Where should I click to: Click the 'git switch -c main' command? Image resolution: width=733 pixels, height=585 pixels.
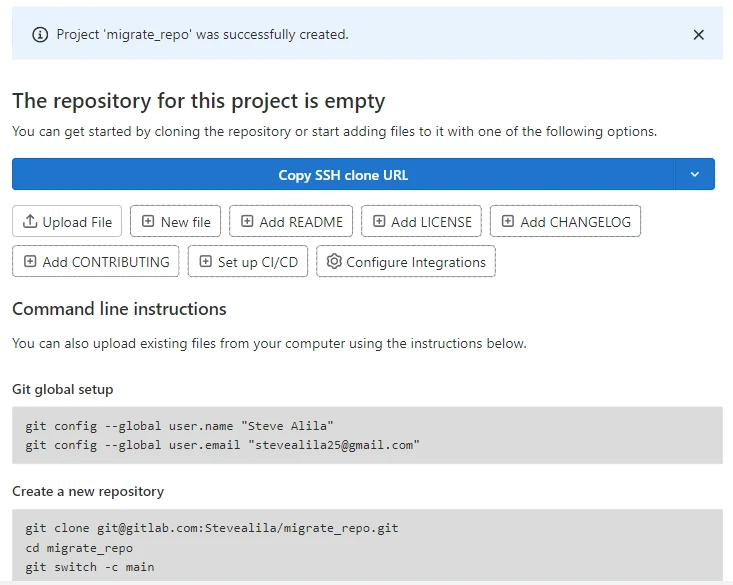tap(90, 567)
